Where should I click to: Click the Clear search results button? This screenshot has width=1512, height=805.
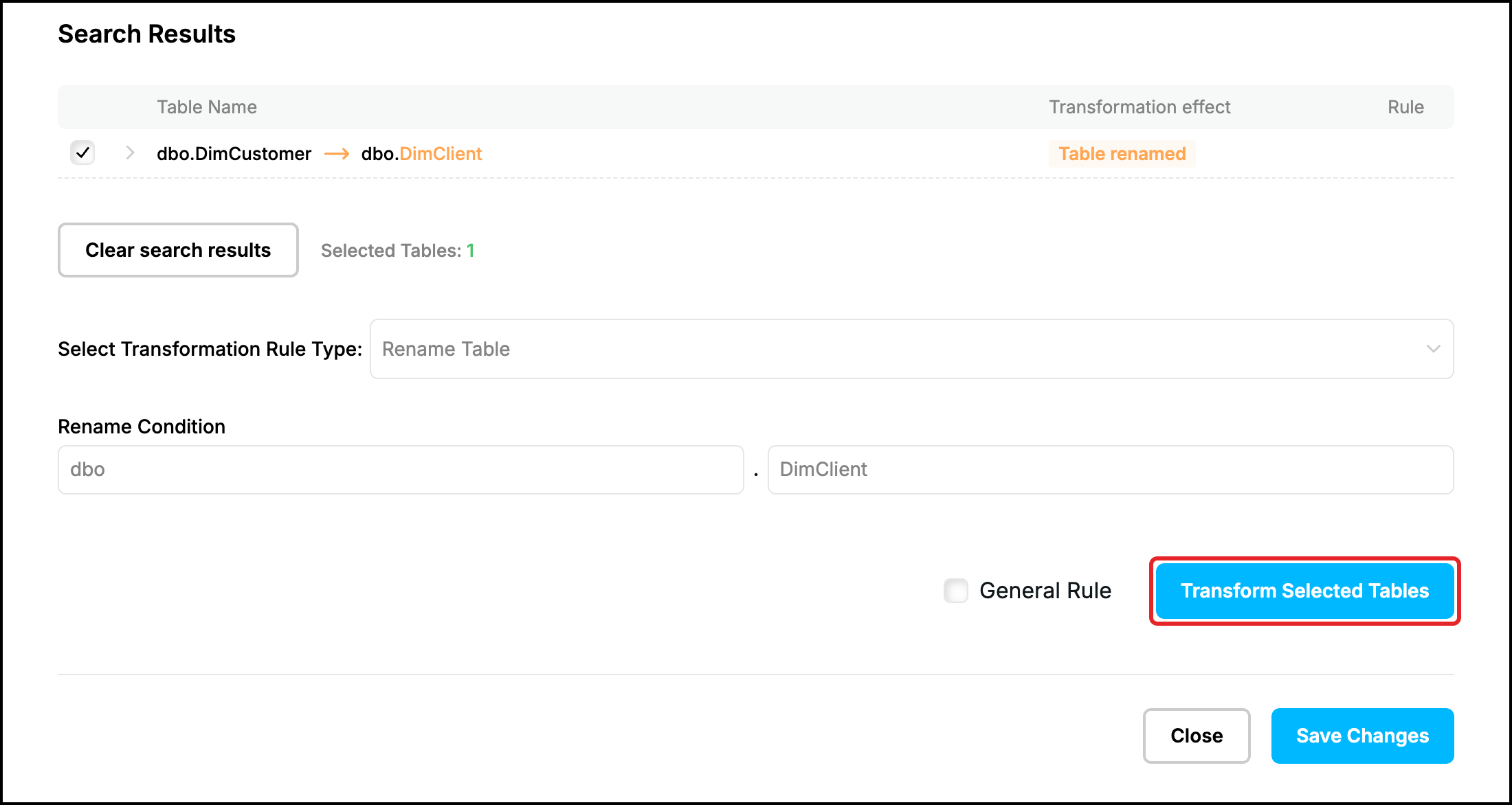pos(178,250)
